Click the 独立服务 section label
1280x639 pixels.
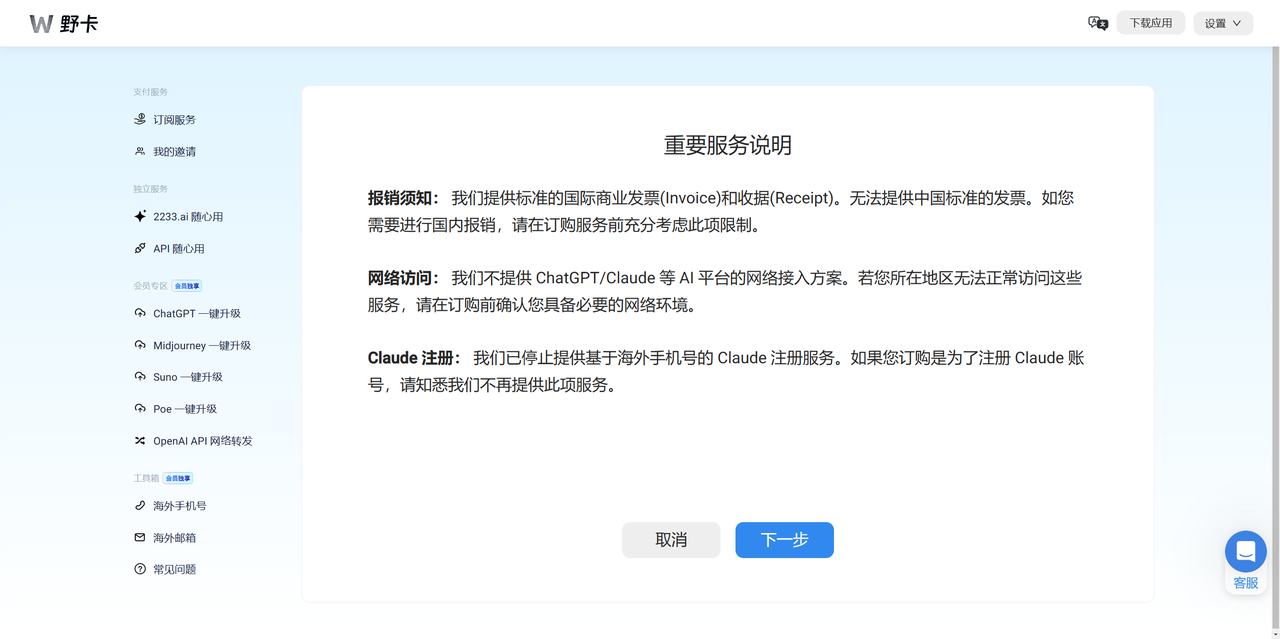click(151, 189)
